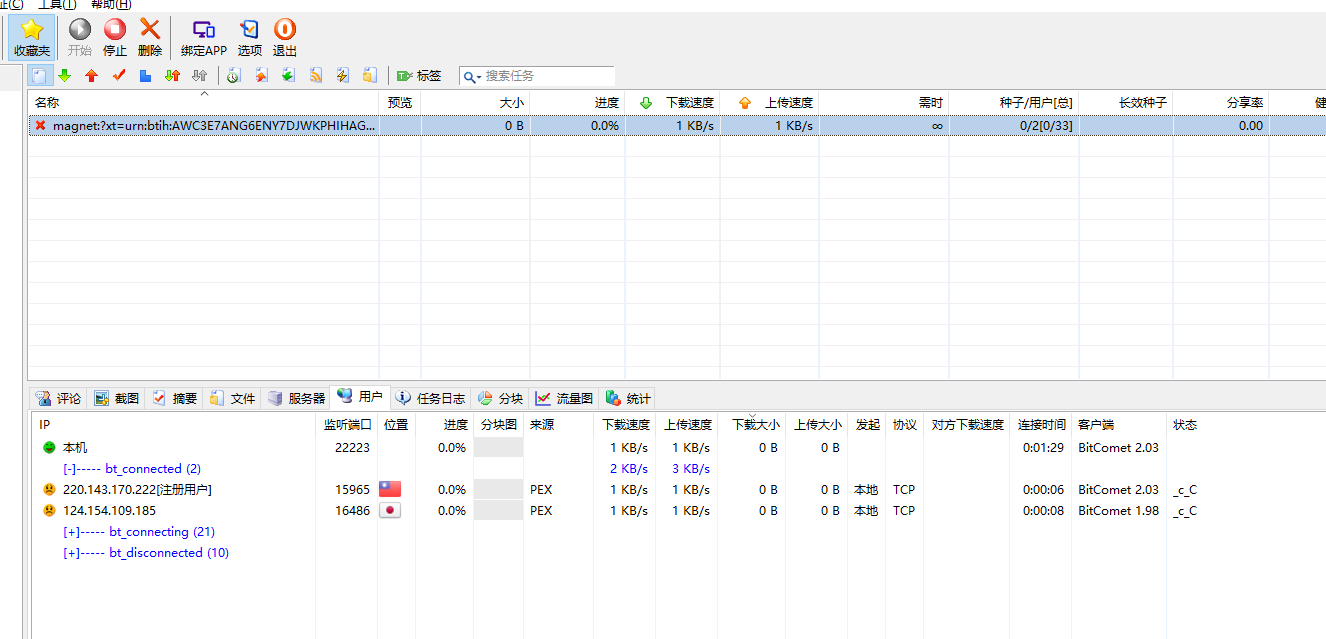This screenshot has width=1326, height=639.
Task: Sort peers by the 协议 protocol column header
Action: (905, 425)
